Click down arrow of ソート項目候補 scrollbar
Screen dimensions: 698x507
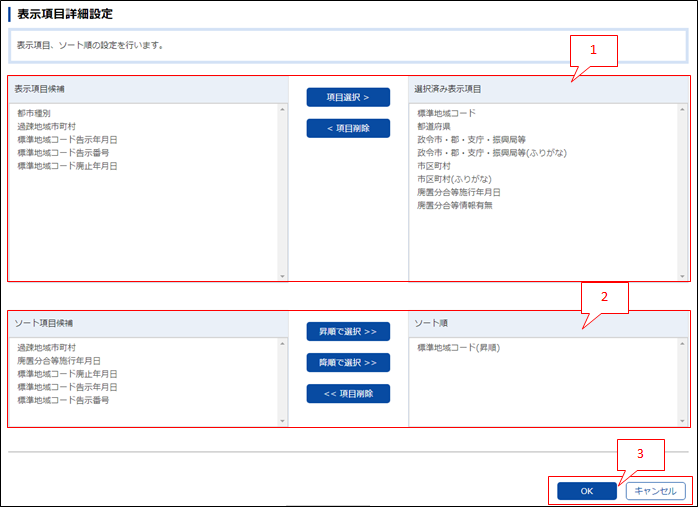[x=282, y=421]
